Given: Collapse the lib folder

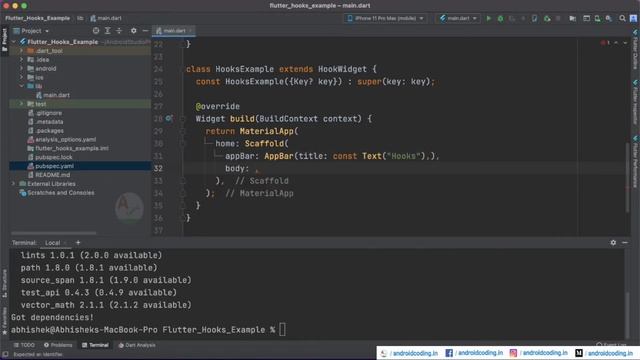Looking at the screenshot, I should tap(22, 86).
